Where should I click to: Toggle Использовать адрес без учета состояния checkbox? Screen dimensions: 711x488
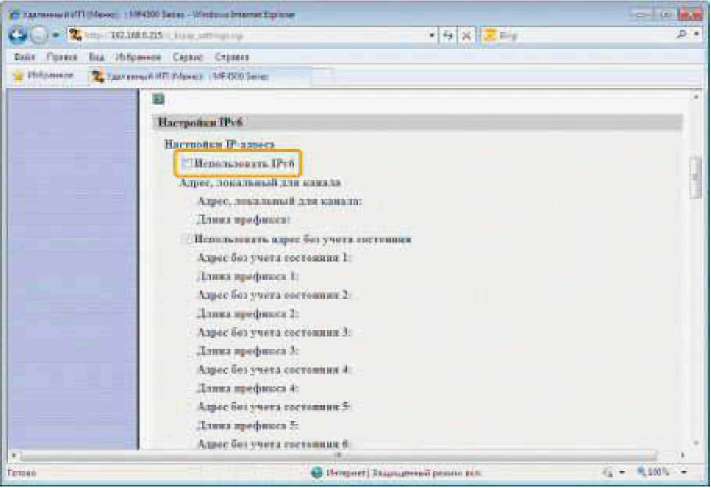[187, 240]
